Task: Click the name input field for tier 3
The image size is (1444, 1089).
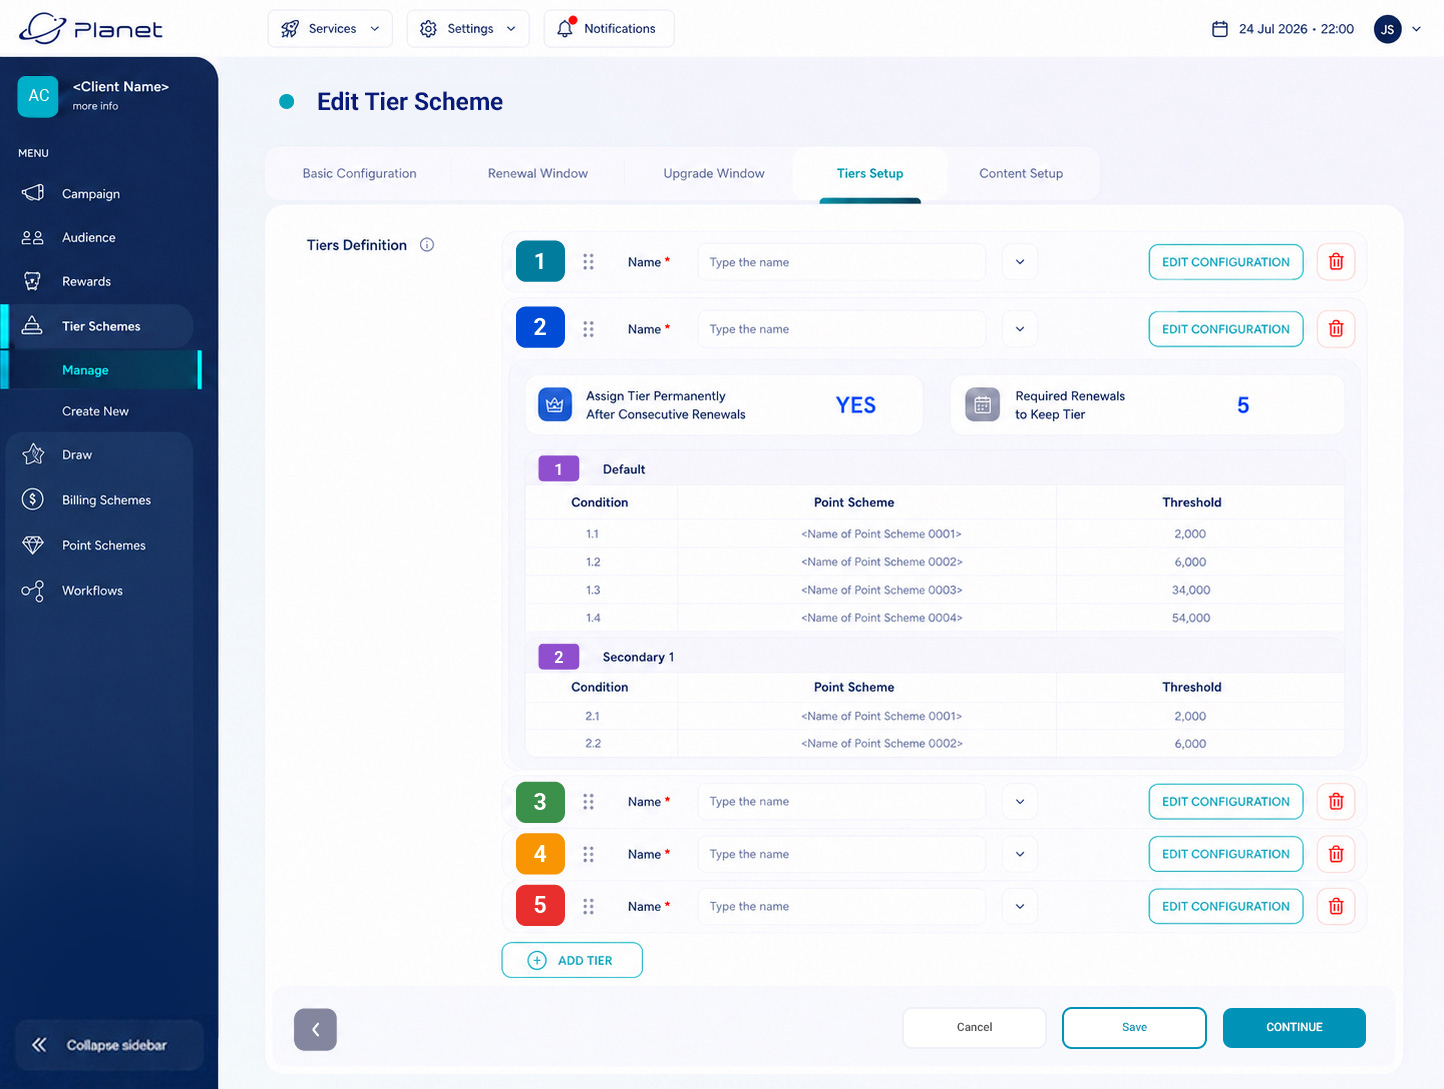Action: point(841,802)
